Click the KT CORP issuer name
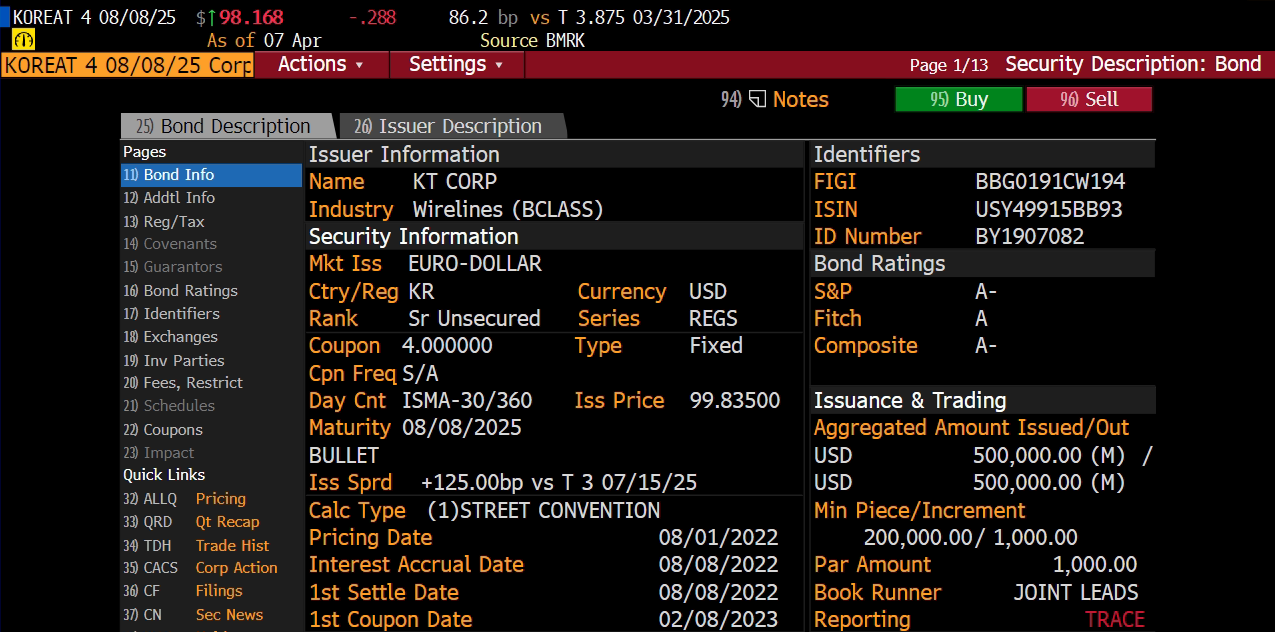 click(454, 182)
